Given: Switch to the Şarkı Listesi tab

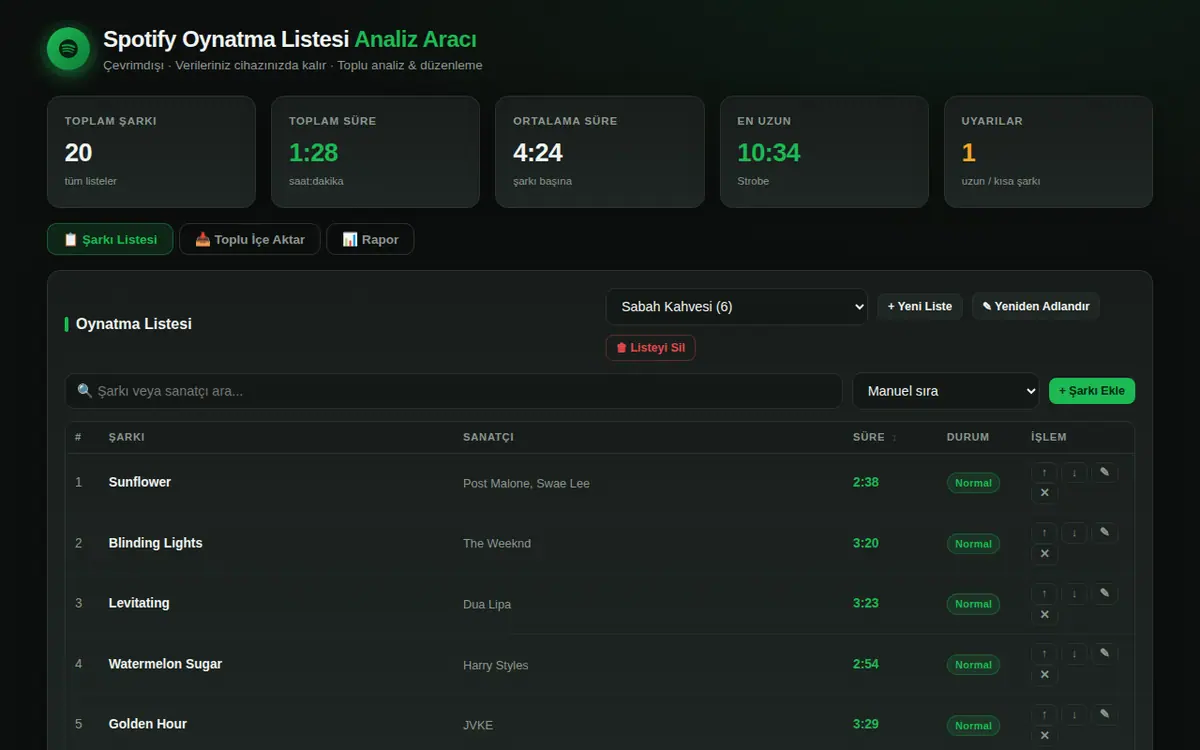Looking at the screenshot, I should [x=110, y=240].
